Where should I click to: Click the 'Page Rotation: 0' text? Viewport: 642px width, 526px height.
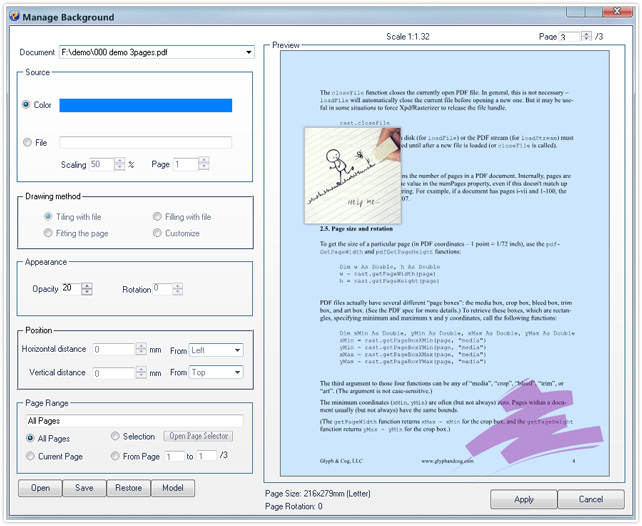pyautogui.click(x=294, y=506)
